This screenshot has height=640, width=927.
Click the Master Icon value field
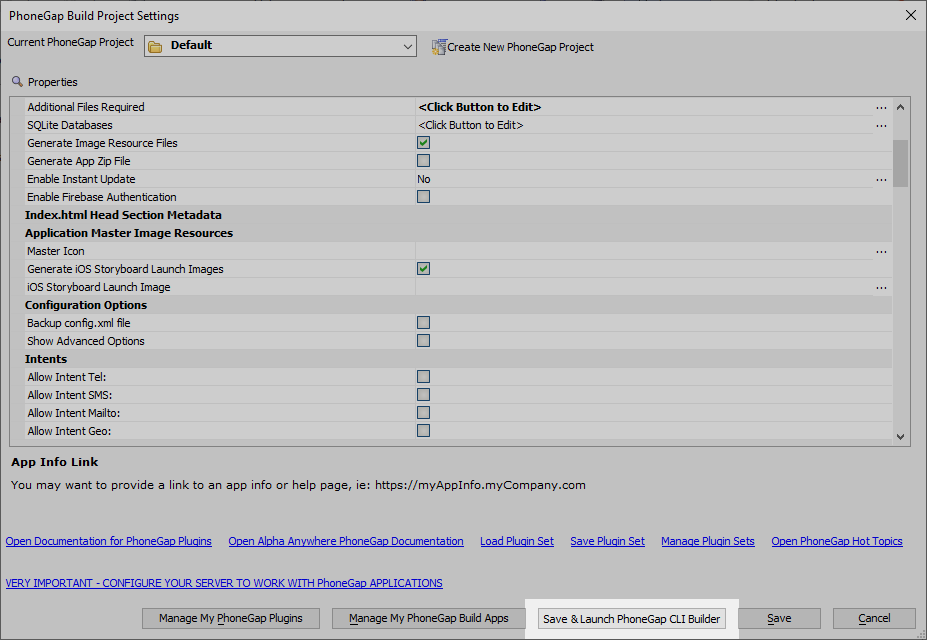(x=644, y=251)
